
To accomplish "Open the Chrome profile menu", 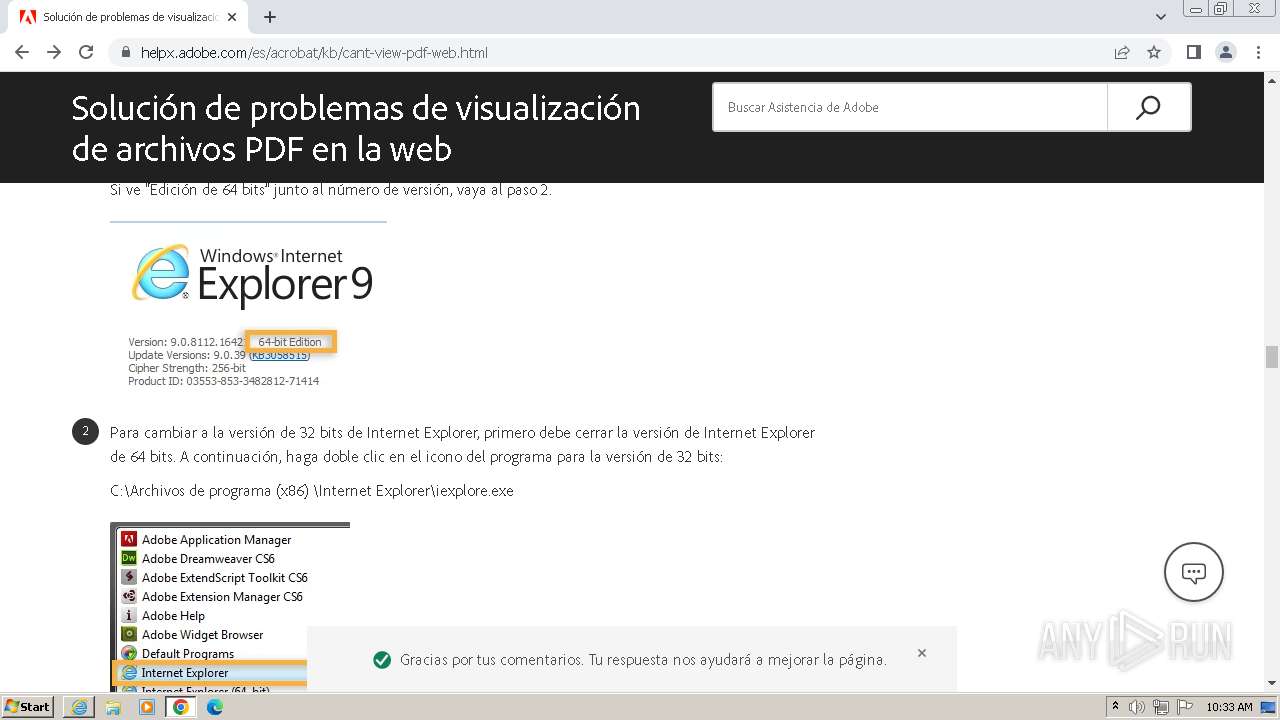I will (1226, 52).
